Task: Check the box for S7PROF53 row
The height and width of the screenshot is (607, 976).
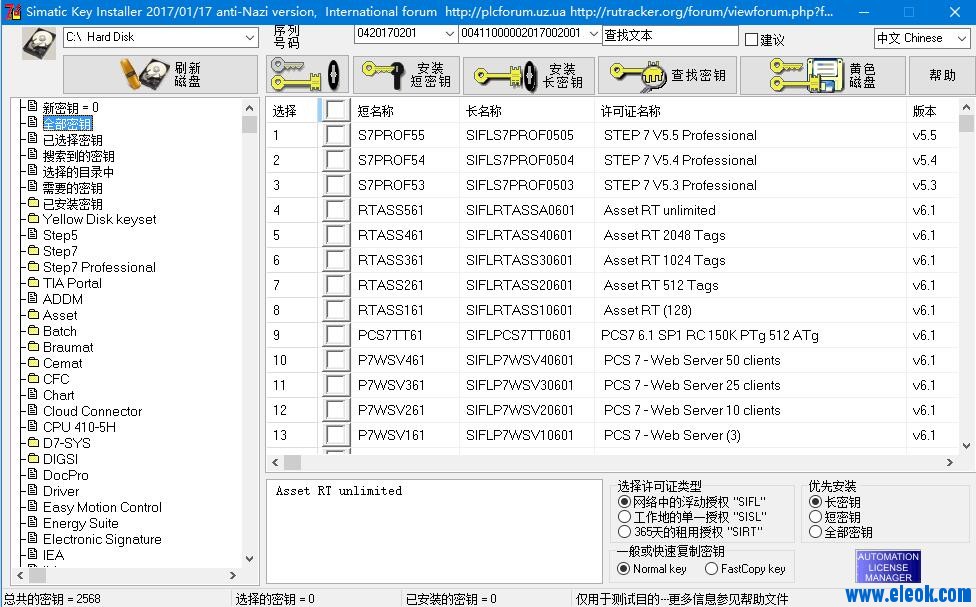Action: pos(336,185)
